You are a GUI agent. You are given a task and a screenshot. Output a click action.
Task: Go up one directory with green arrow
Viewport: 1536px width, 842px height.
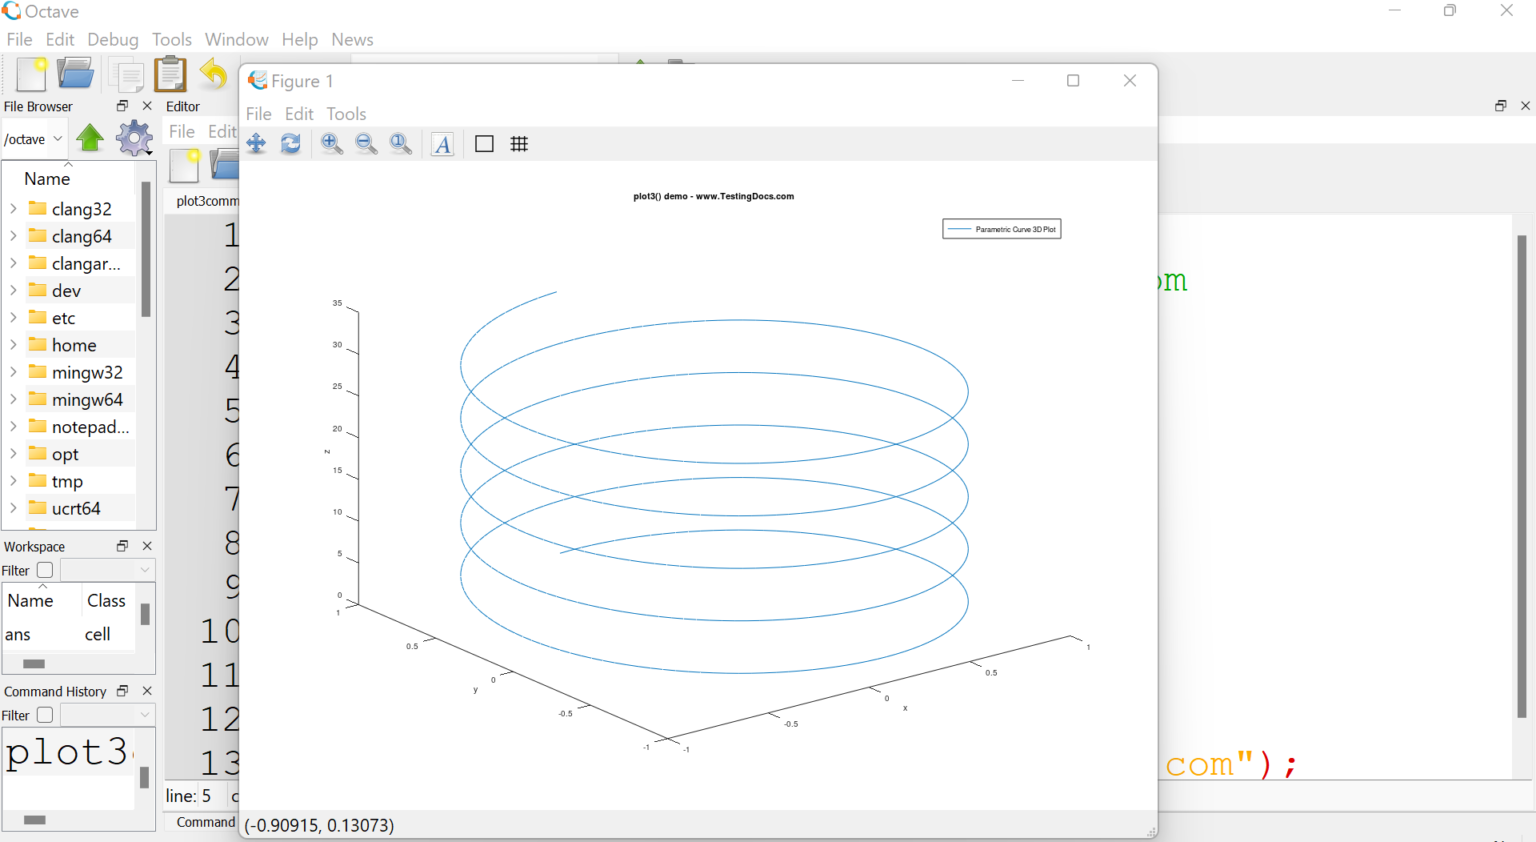coord(90,138)
